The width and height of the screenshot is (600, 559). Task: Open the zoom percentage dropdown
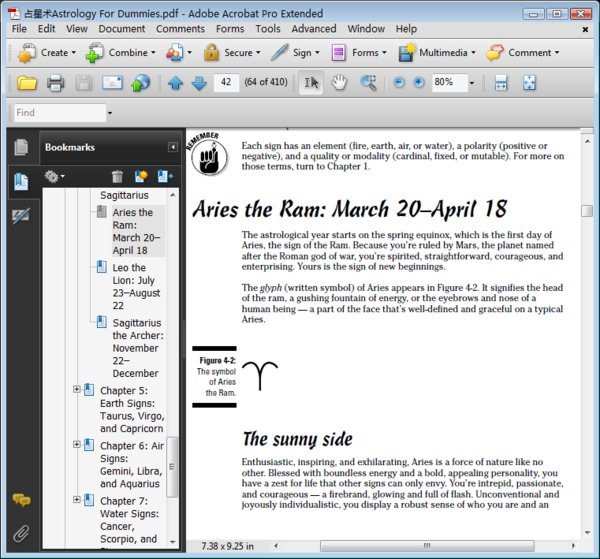point(472,83)
